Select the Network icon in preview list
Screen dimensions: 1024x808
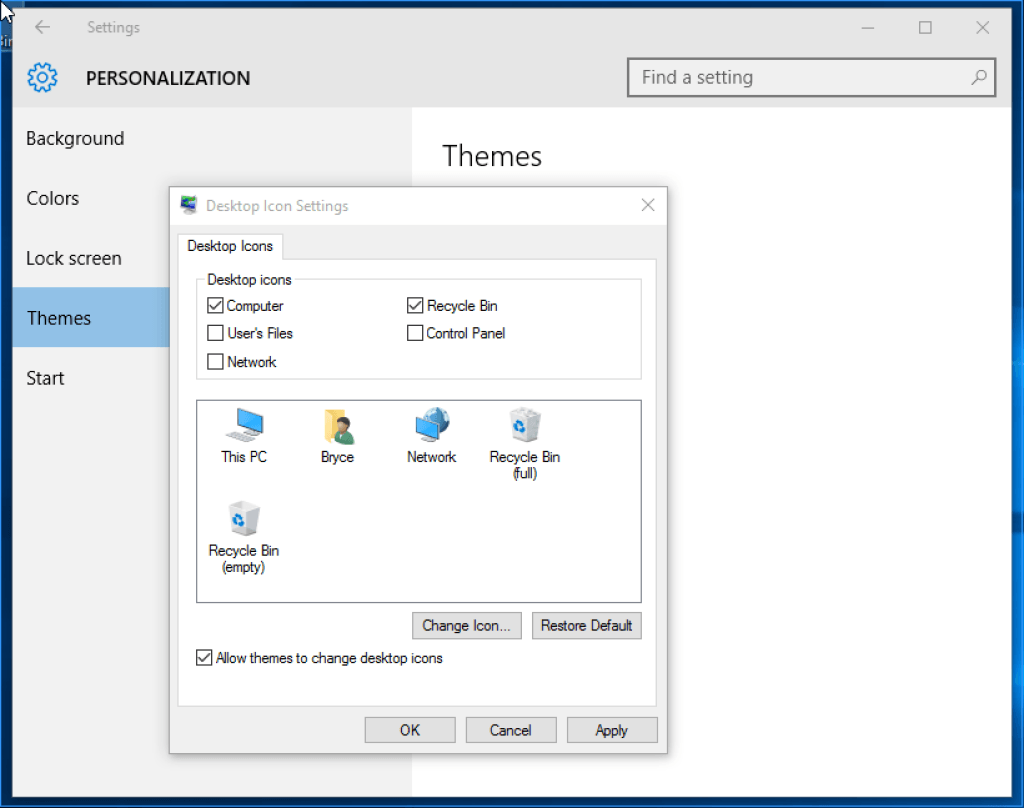pos(431,426)
